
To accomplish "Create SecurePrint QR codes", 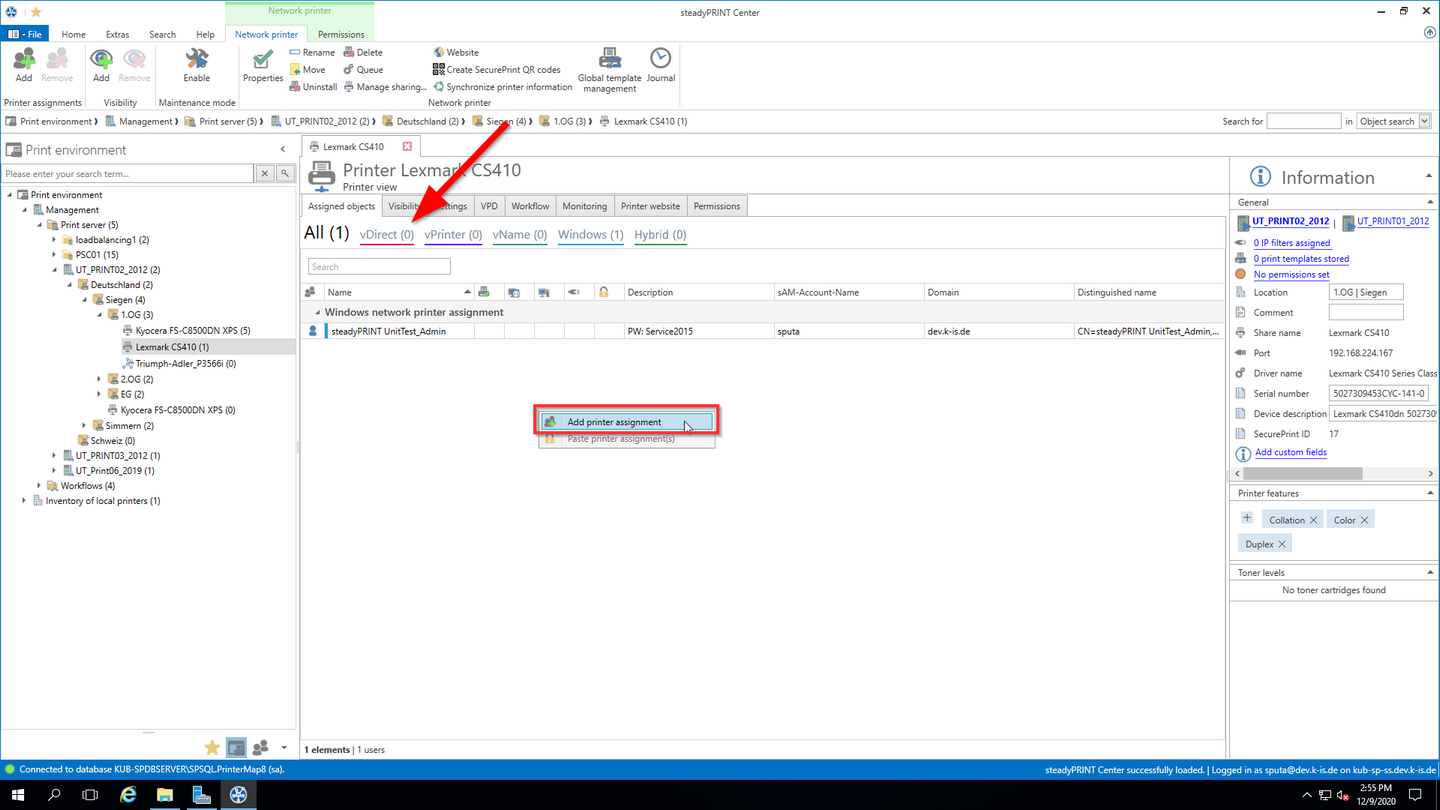I will click(496, 69).
